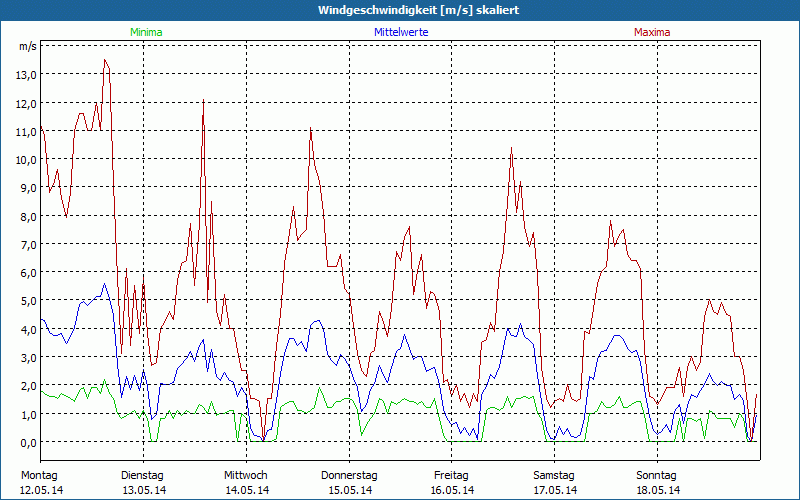Viewport: 800px width, 500px height.
Task: Click the date 13.05.14
Action: [144, 490]
